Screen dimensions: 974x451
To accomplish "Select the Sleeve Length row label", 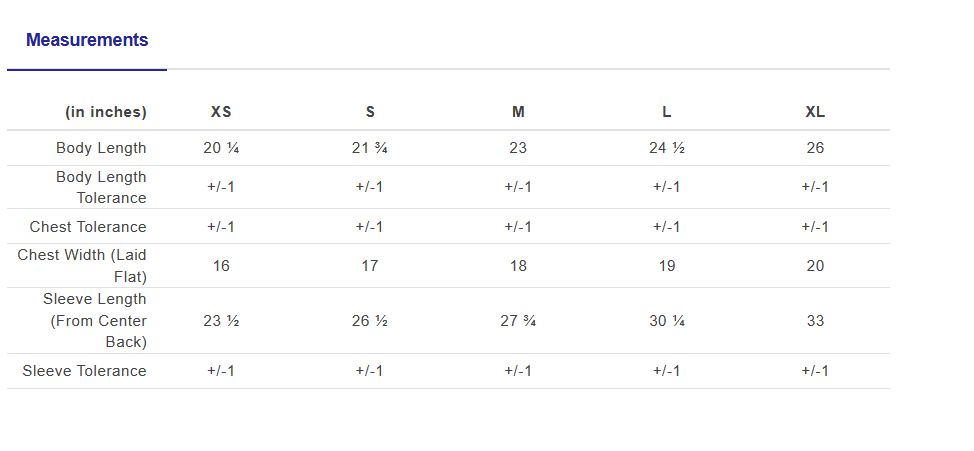I will tap(95, 321).
